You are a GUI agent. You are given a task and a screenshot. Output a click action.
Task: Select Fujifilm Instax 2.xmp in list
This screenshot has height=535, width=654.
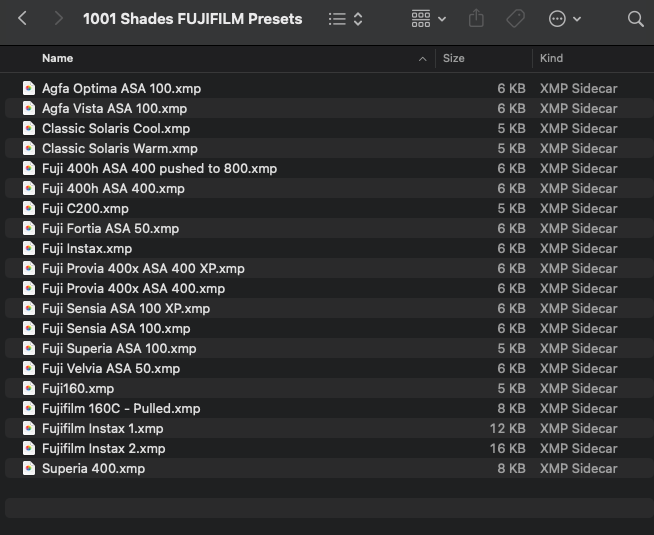[x=103, y=448]
